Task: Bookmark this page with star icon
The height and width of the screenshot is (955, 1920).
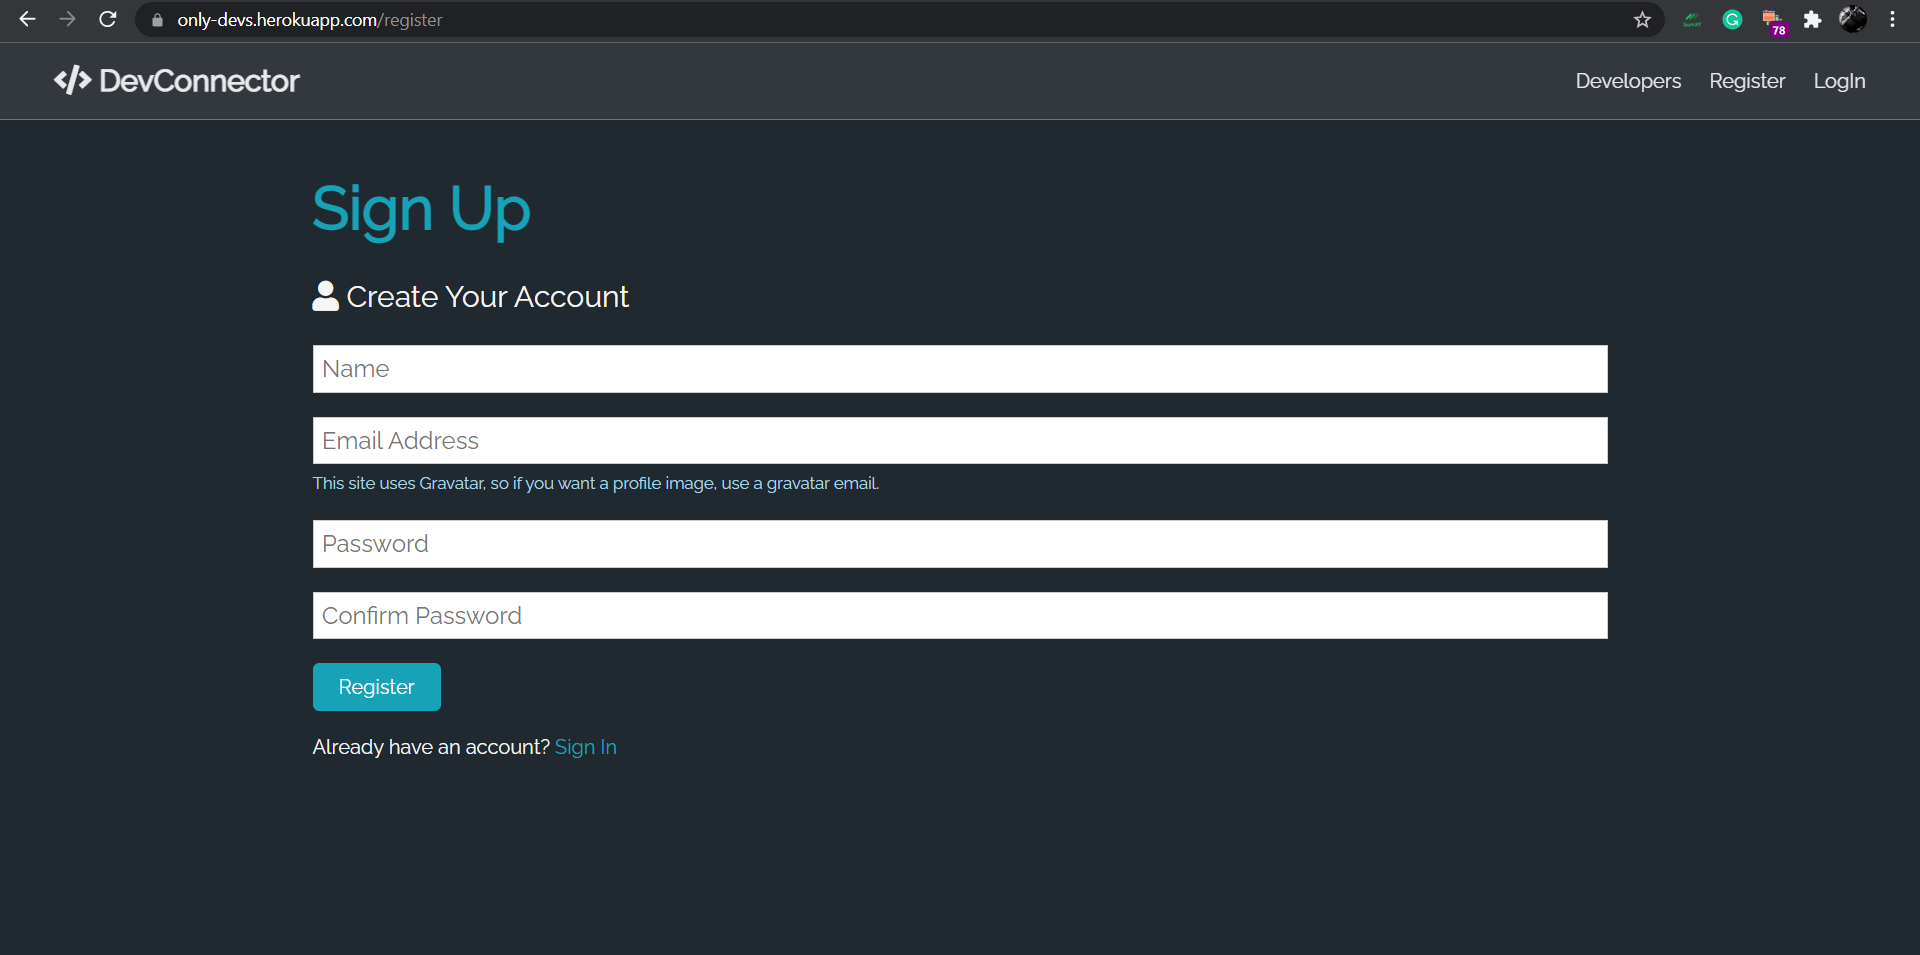Action: 1642,20
